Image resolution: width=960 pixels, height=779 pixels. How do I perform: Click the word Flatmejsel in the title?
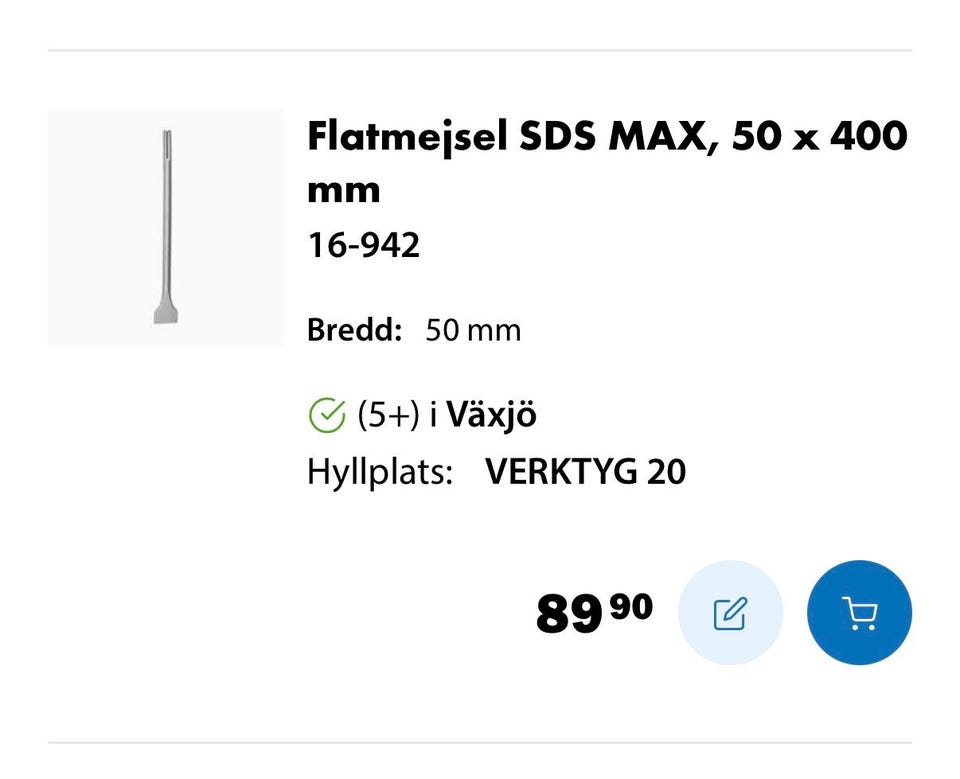(x=408, y=135)
